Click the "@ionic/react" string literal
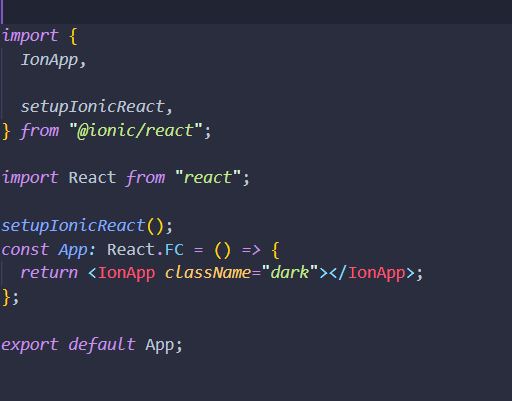This screenshot has width=512, height=401. point(136,131)
